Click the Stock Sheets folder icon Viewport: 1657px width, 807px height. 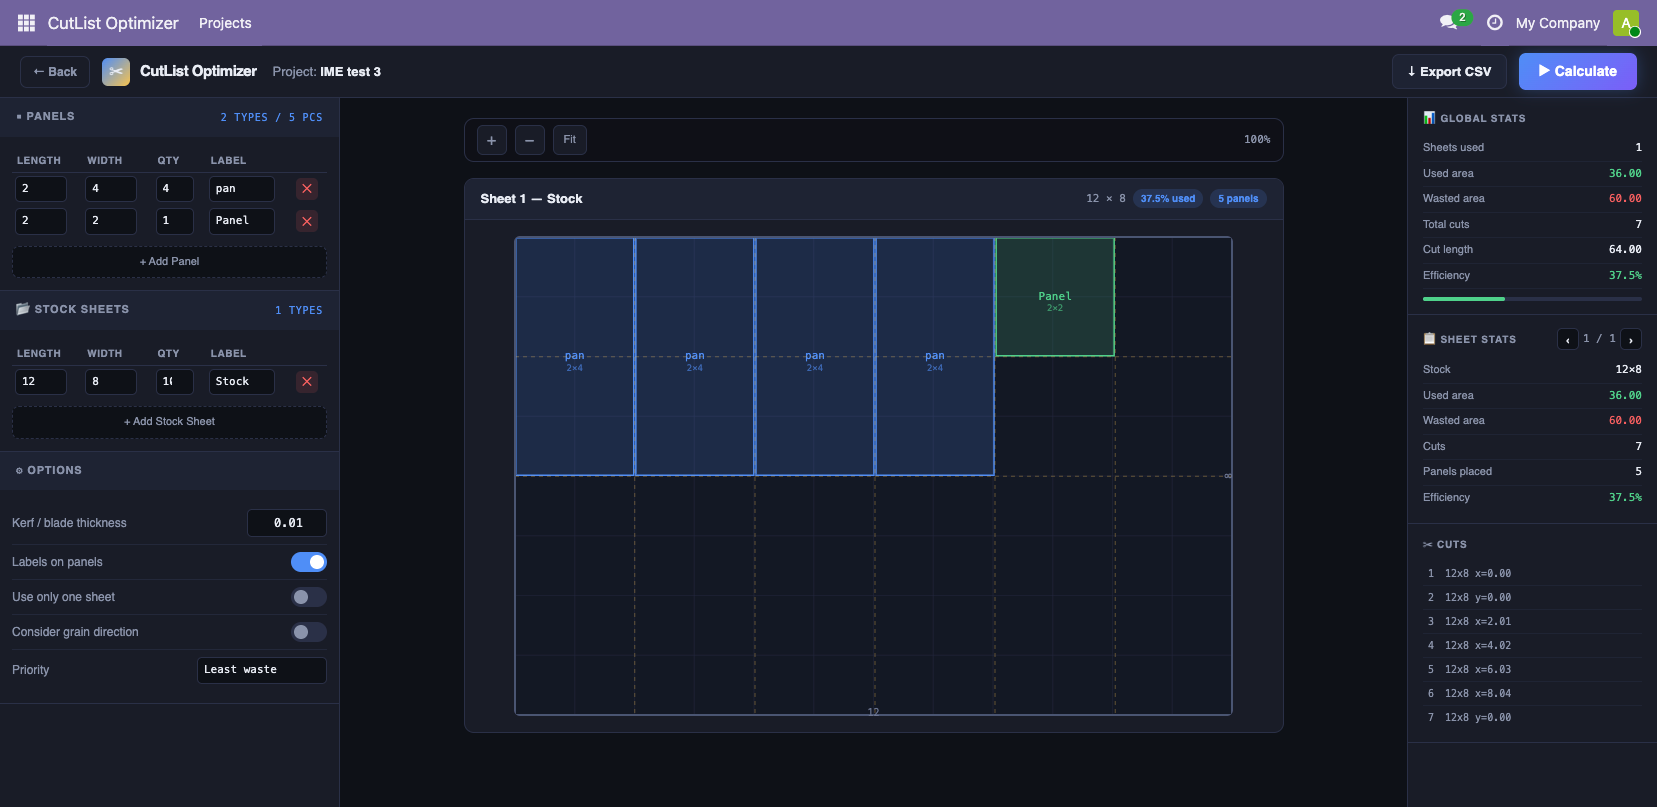point(22,309)
